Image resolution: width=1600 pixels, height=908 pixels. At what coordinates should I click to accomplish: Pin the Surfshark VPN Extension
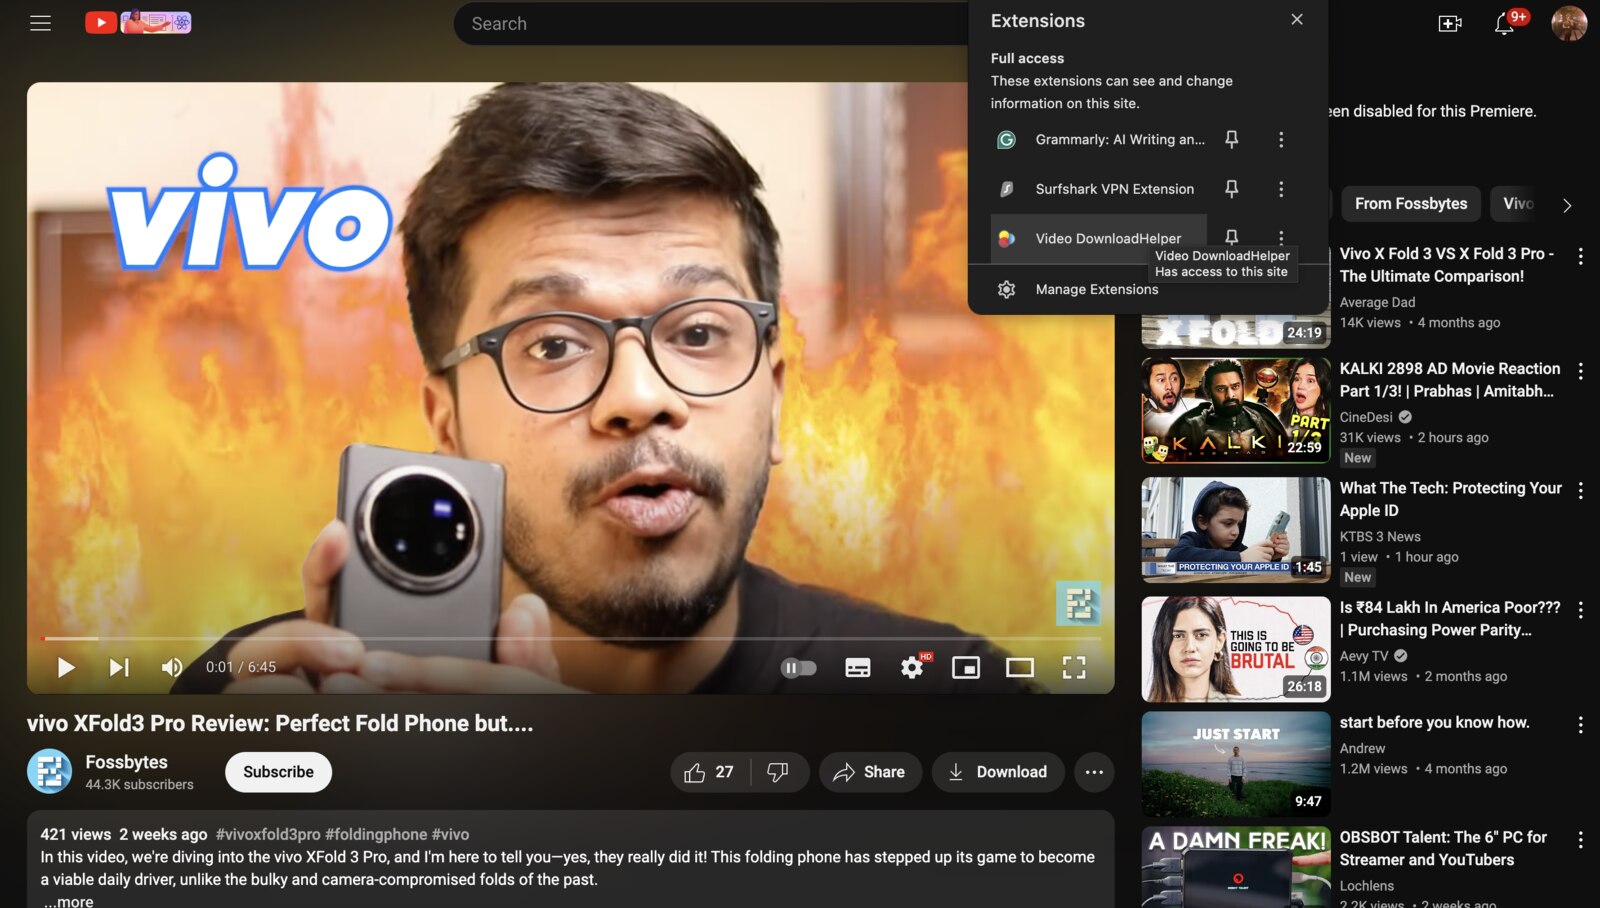1232,188
